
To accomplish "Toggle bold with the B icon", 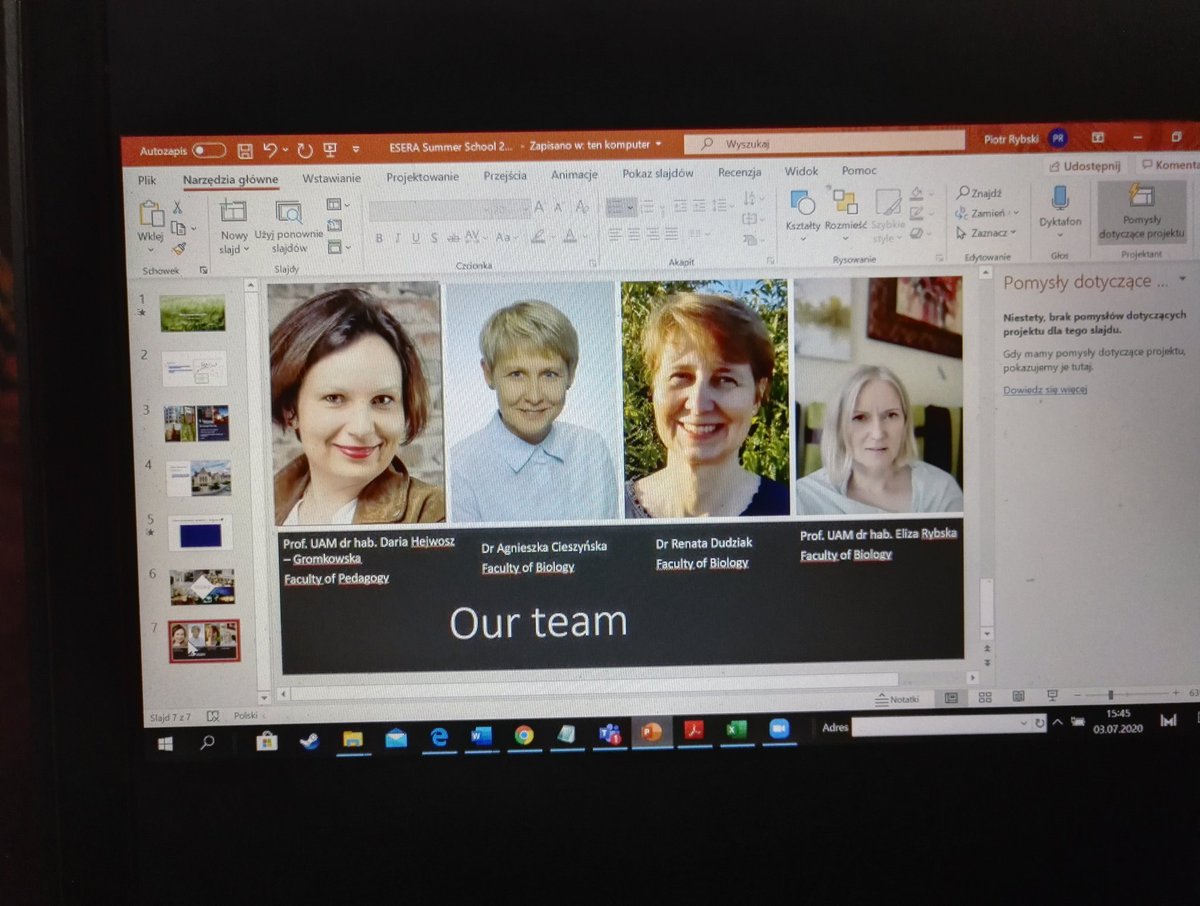I will pyautogui.click(x=379, y=239).
